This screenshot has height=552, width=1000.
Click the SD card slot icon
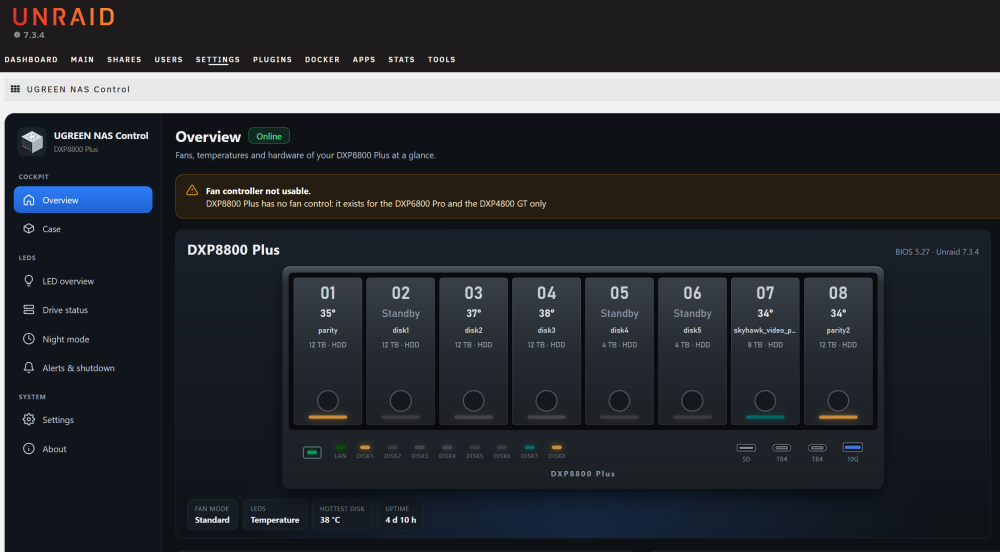tap(746, 447)
